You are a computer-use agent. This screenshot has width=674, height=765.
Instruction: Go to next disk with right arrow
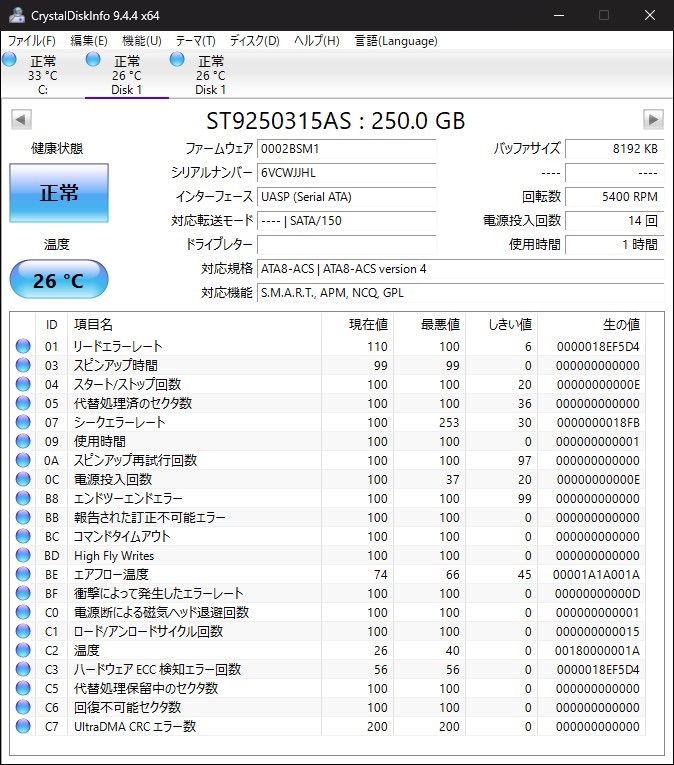(x=653, y=120)
